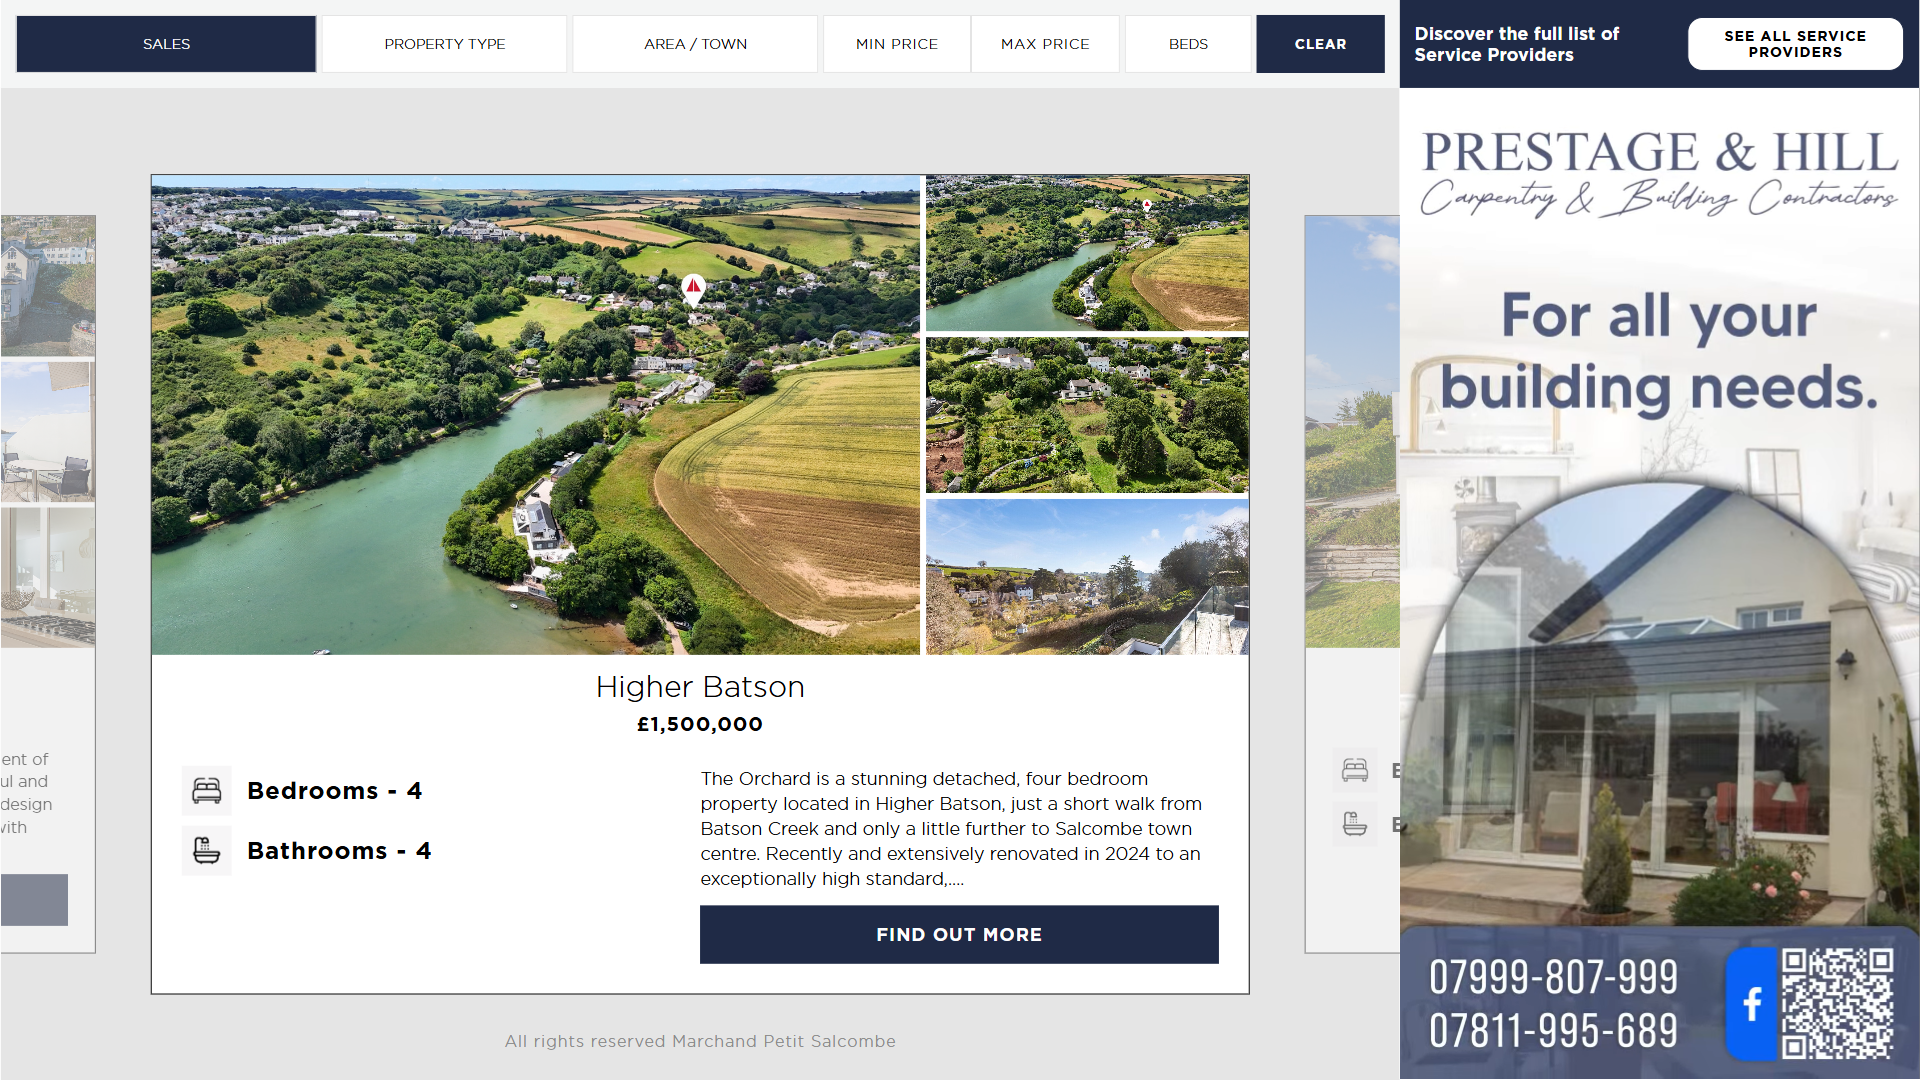Expand the Min Price dropdown
Image resolution: width=1920 pixels, height=1080 pixels.
(896, 44)
